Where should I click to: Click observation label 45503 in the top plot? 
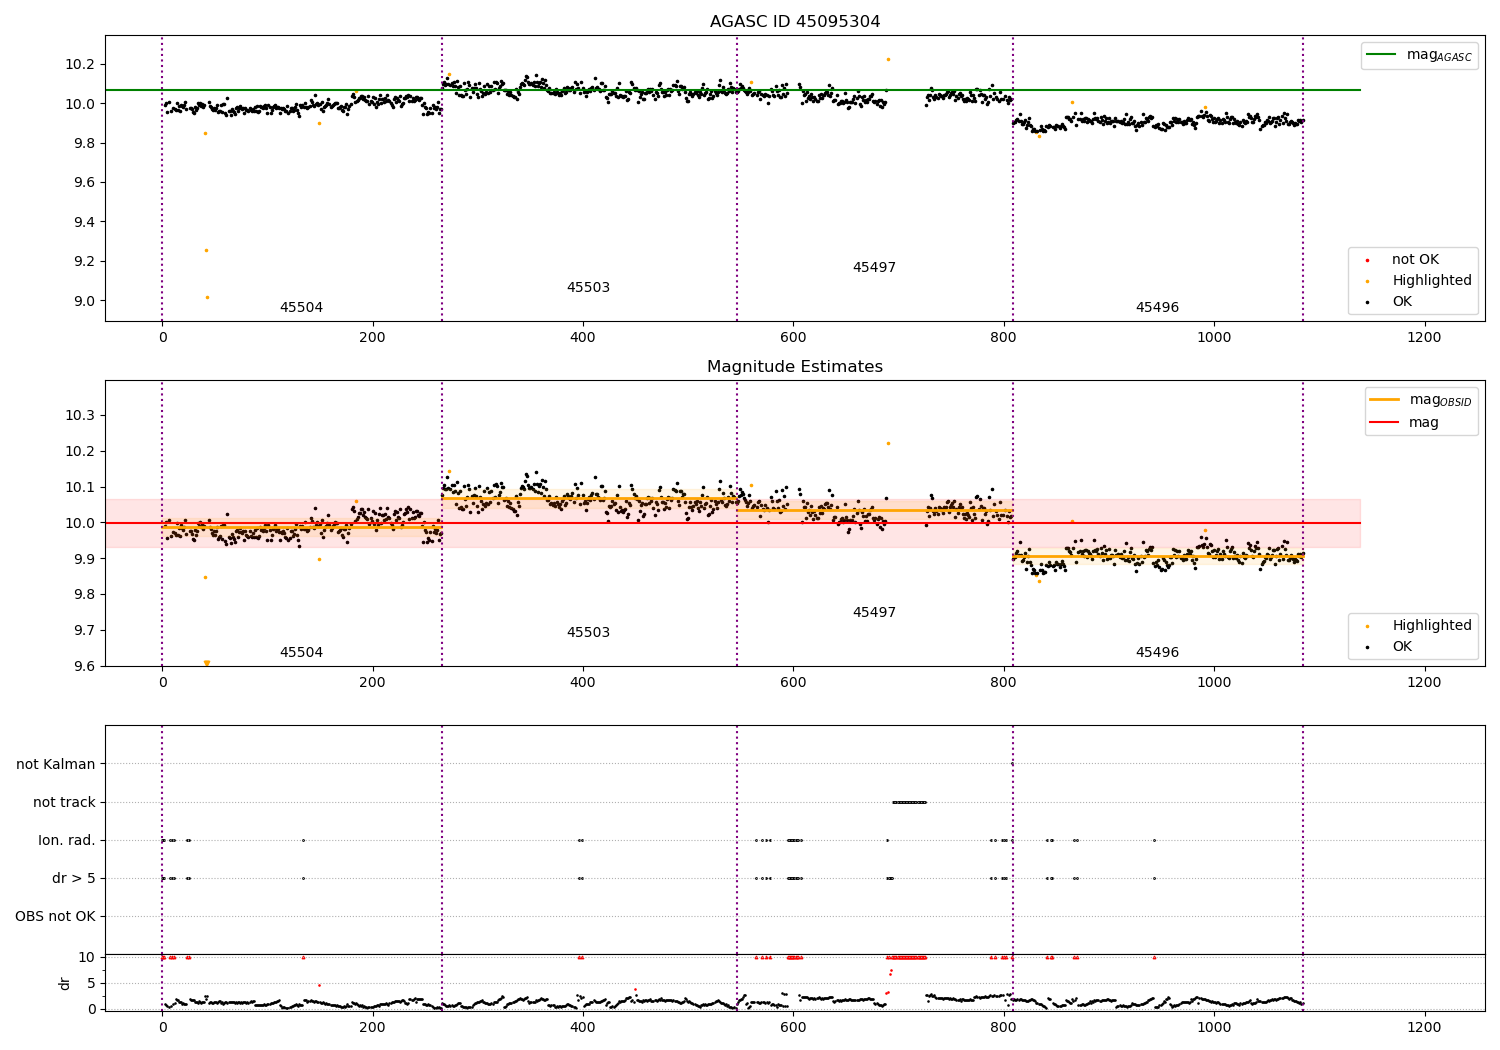pos(588,288)
